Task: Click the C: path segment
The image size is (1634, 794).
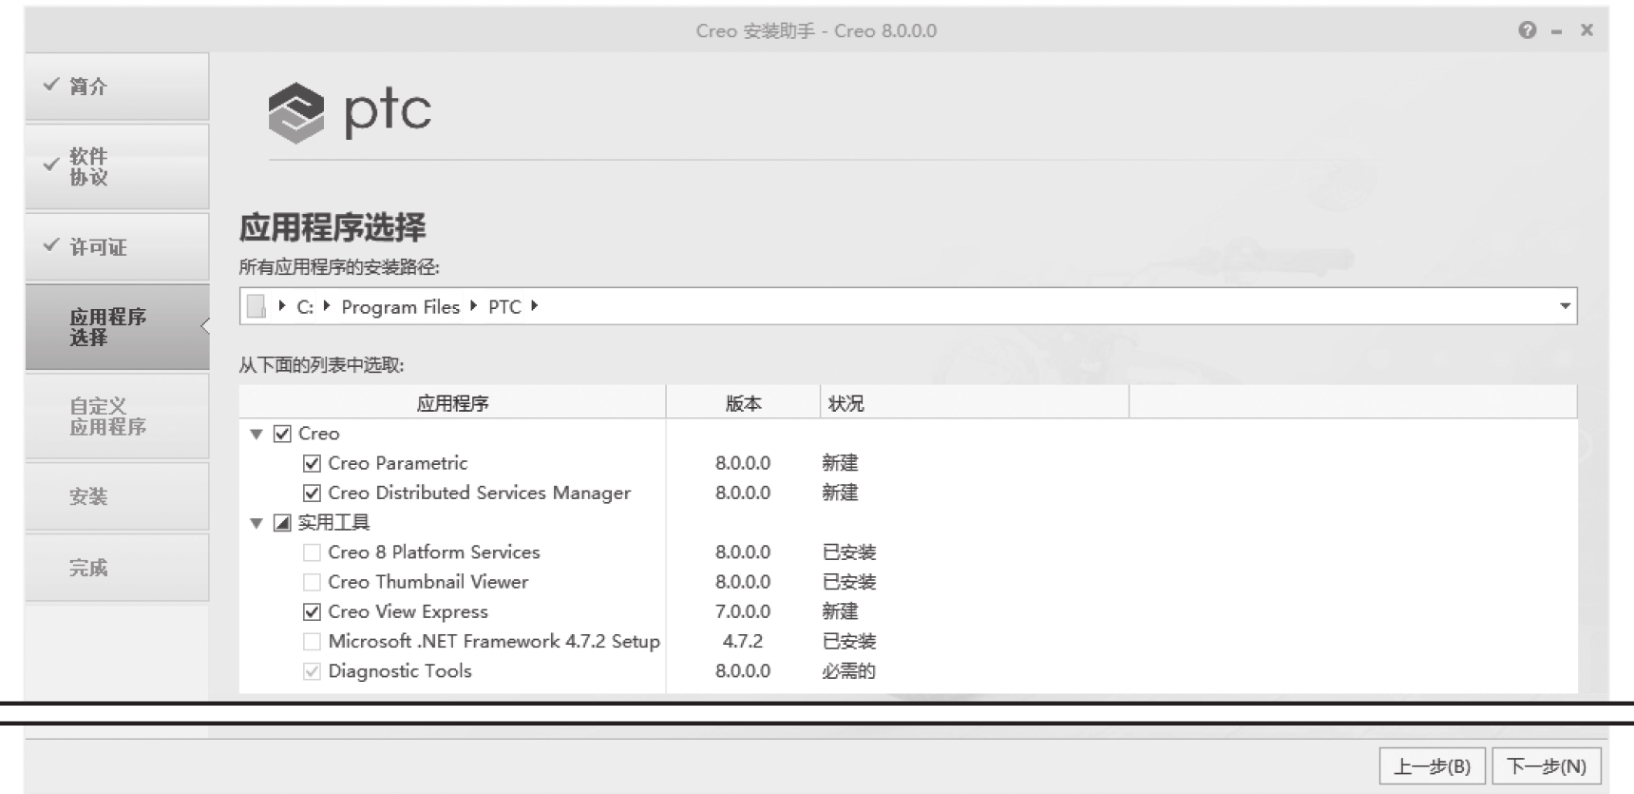Action: [305, 307]
